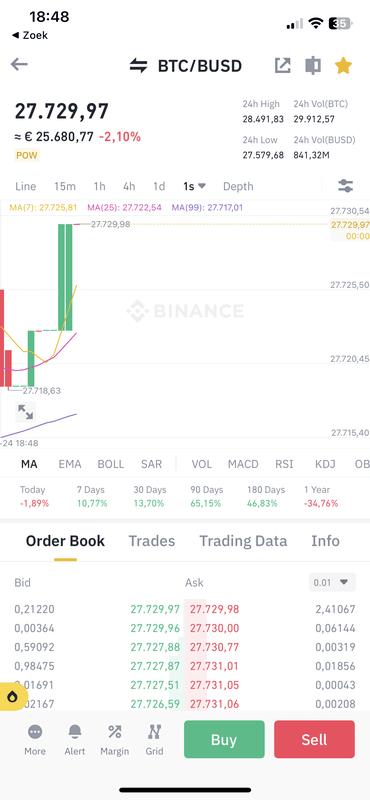
Task: Toggle the BOLL indicator
Action: 111,464
